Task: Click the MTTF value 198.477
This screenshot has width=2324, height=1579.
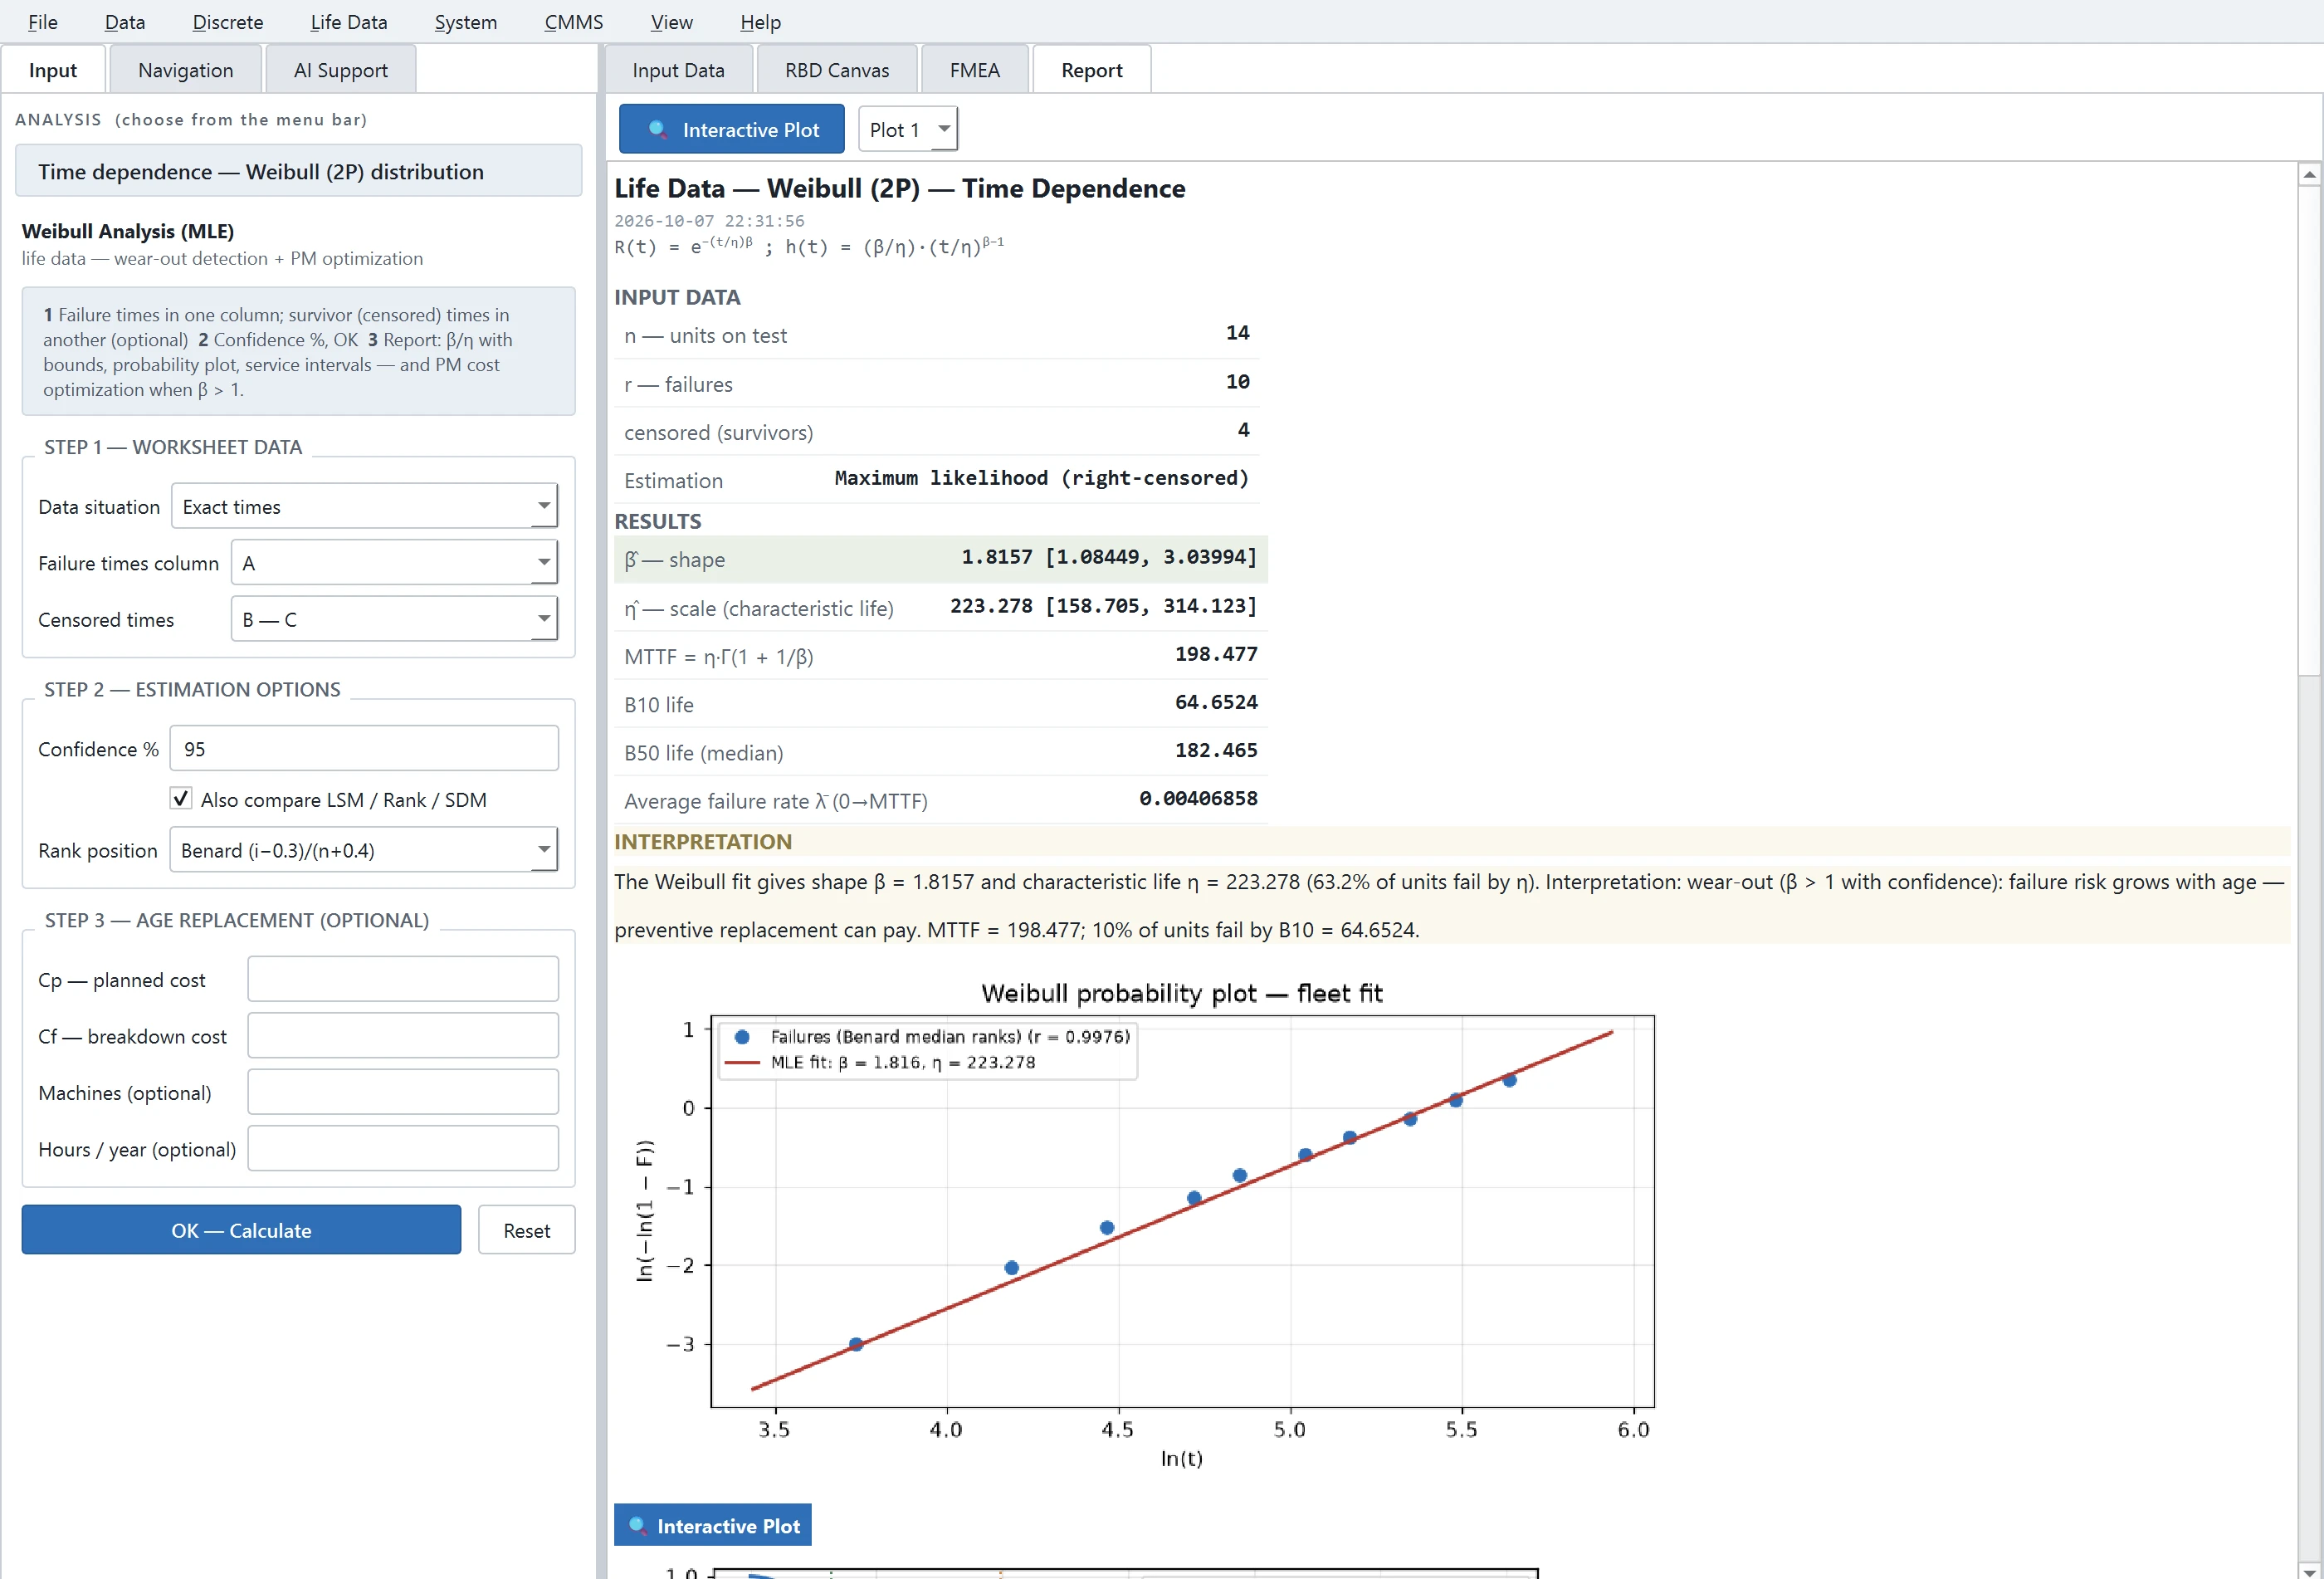Action: [x=1216, y=654]
